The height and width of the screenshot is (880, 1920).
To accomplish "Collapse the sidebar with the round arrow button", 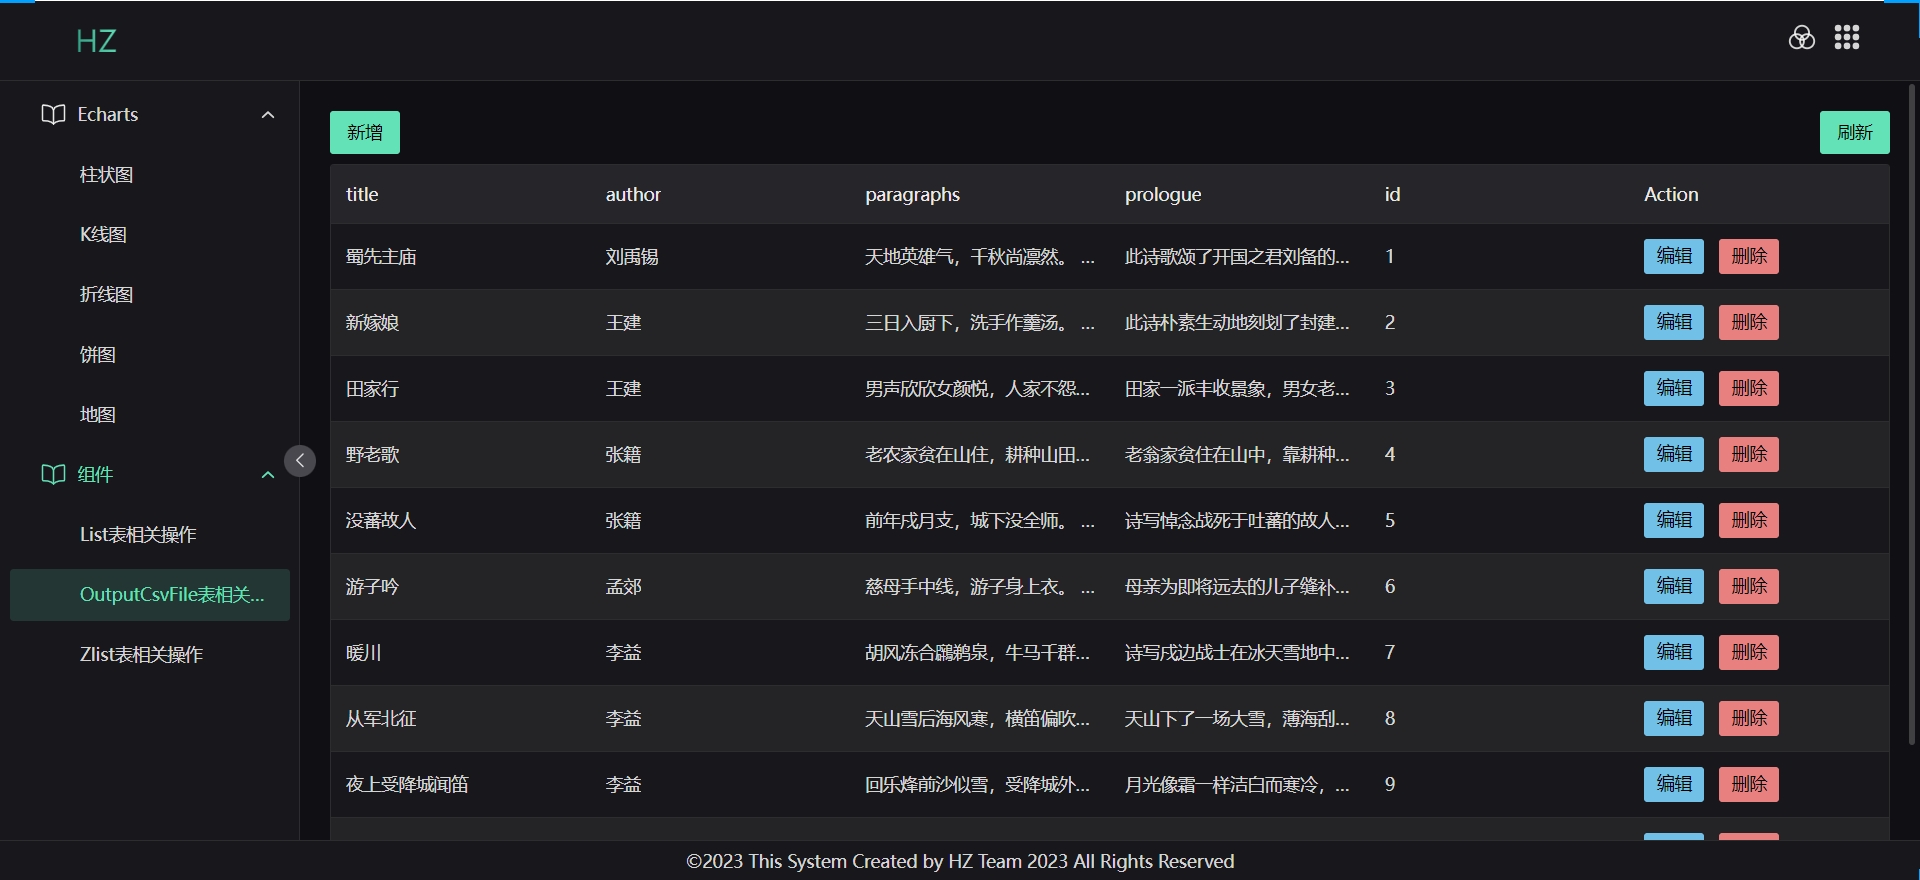I will click(x=300, y=461).
